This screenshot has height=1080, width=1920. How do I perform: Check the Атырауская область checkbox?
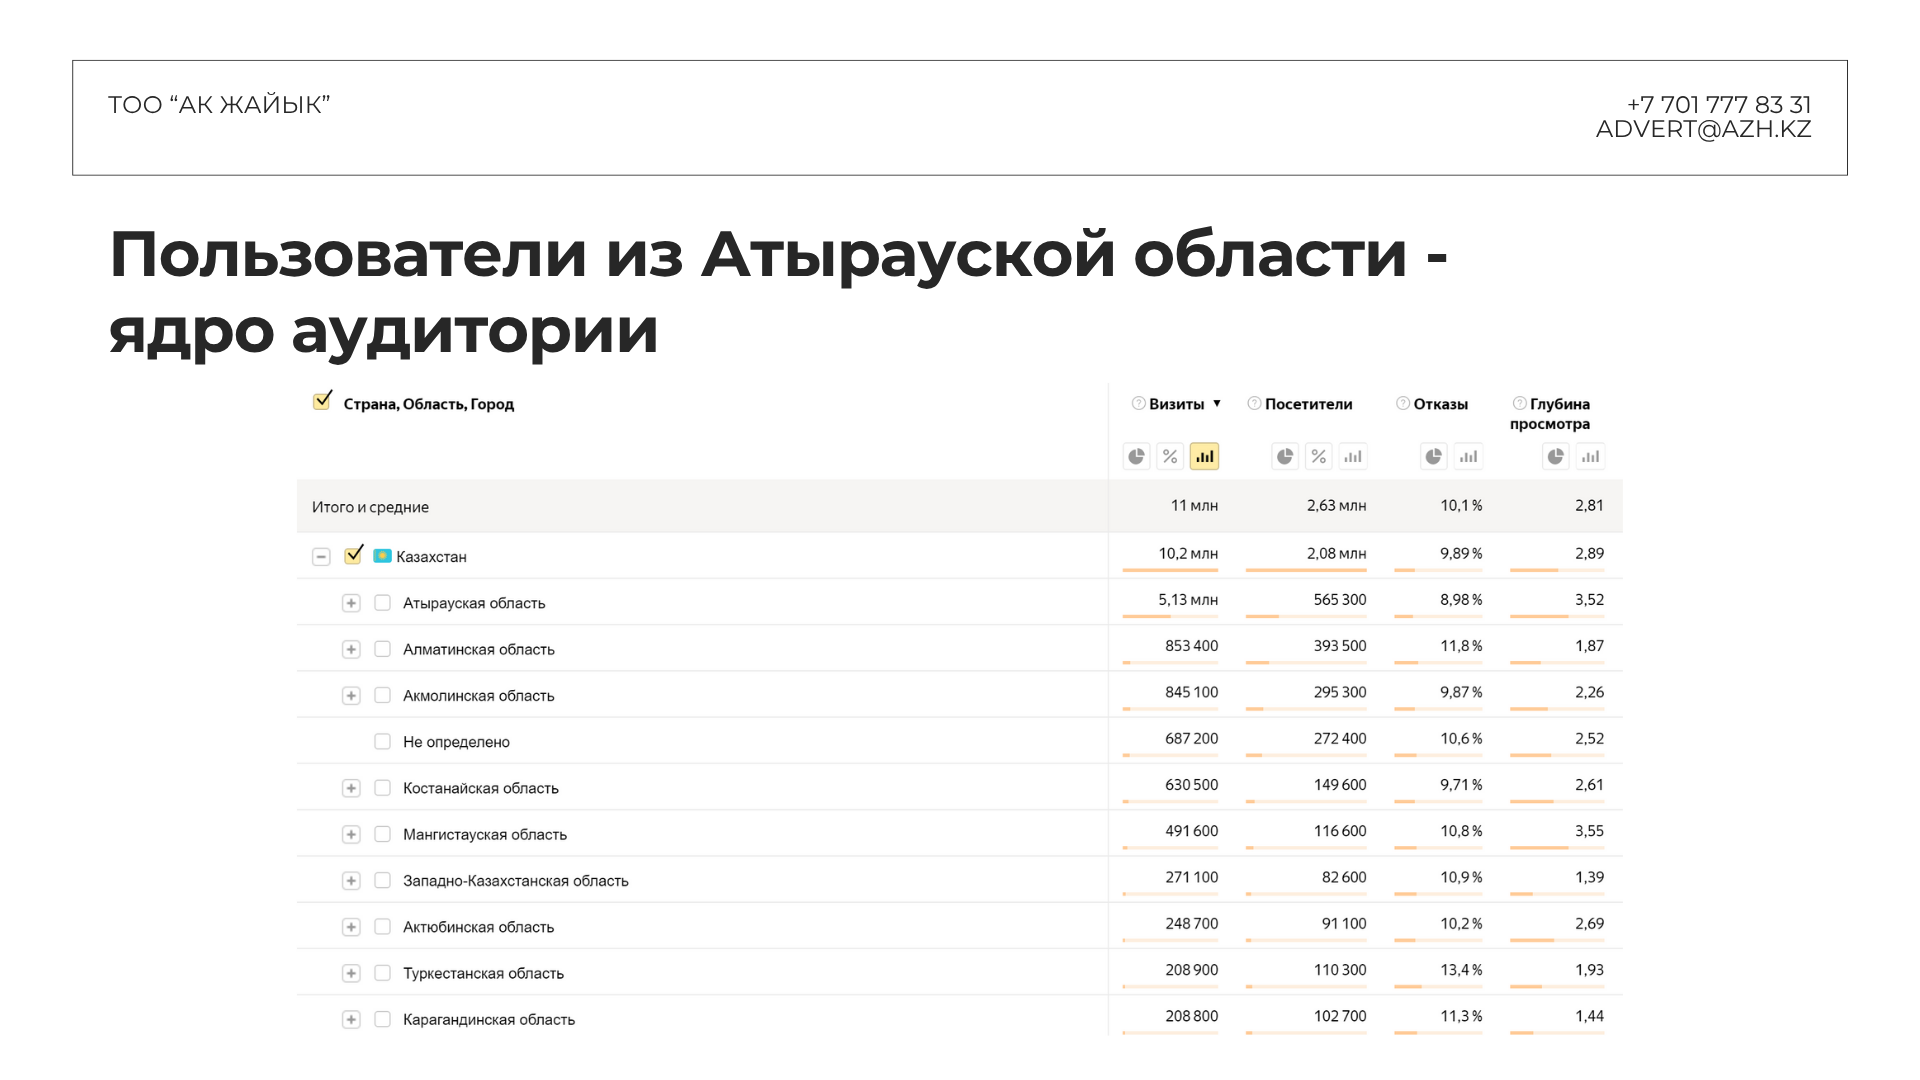coord(382,603)
